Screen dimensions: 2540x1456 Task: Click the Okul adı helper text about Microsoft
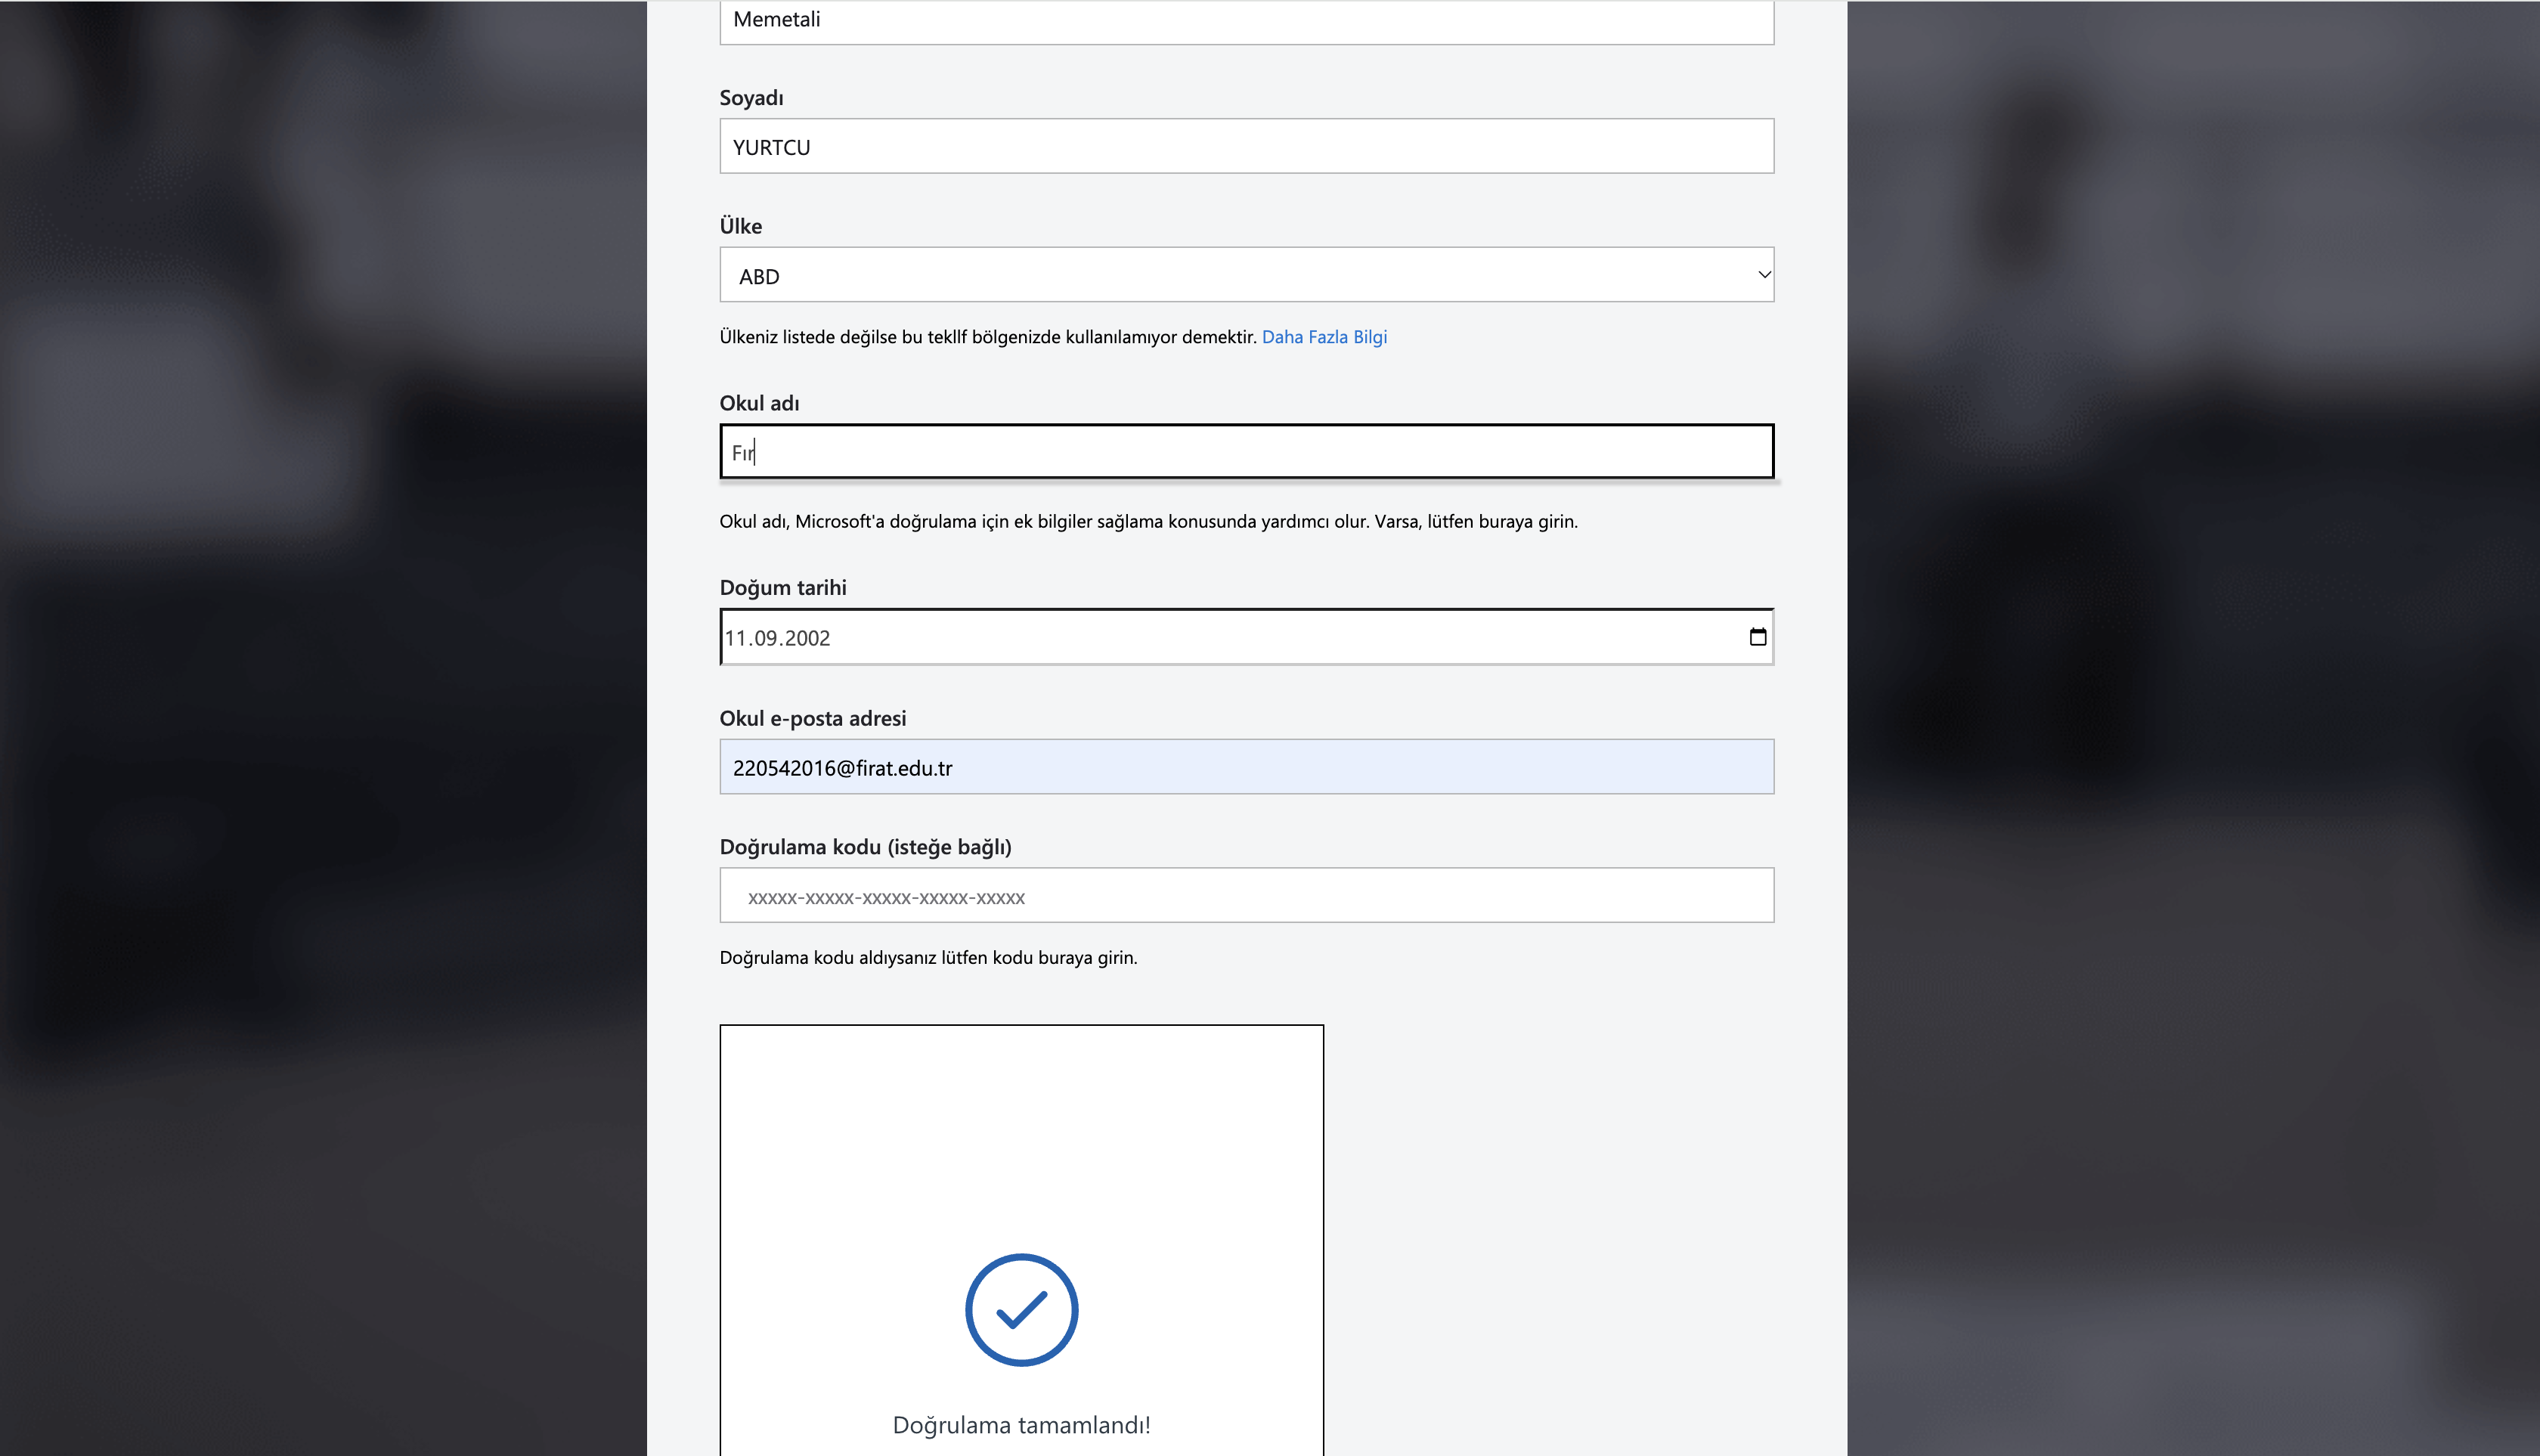[1148, 522]
